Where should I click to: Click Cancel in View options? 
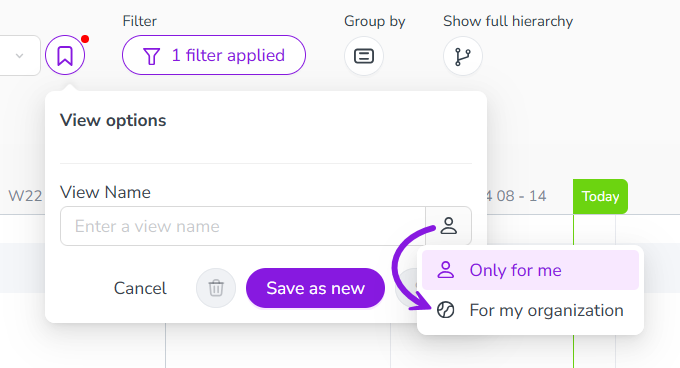pyautogui.click(x=140, y=288)
